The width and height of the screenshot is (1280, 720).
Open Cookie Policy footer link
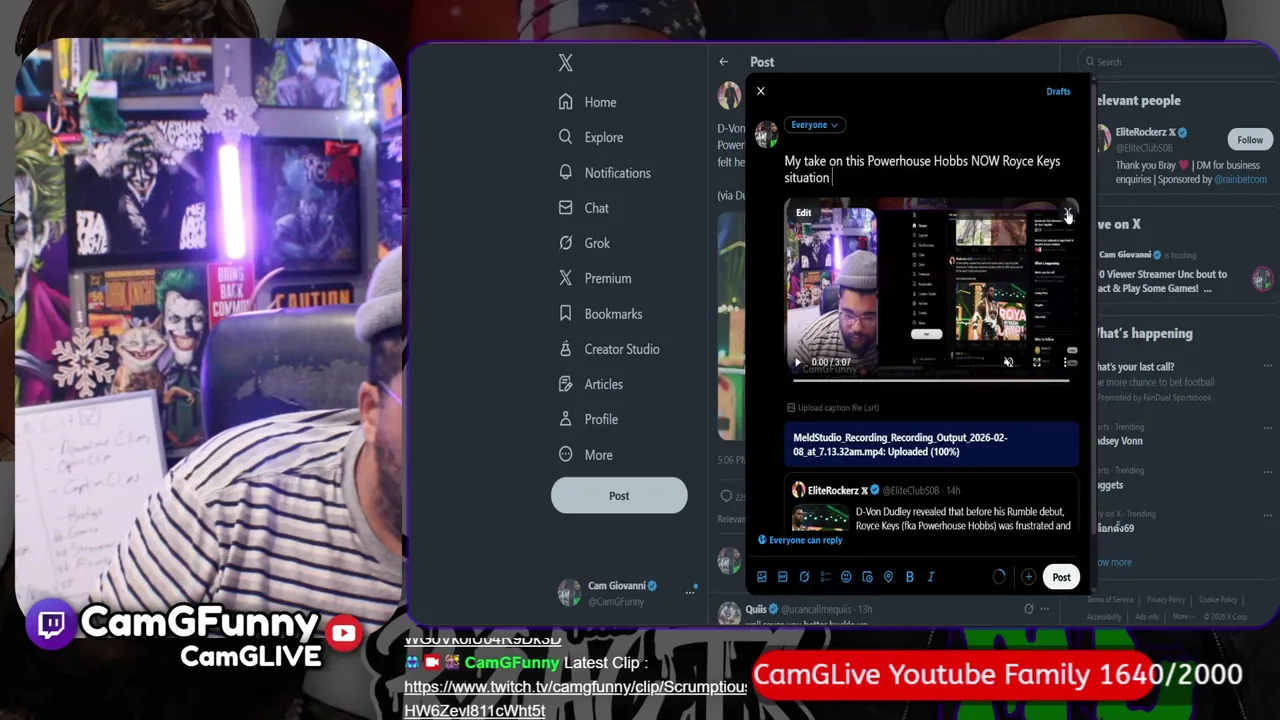point(1217,600)
